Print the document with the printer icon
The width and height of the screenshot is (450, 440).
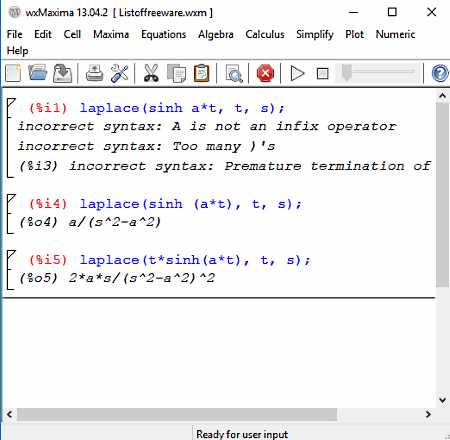pos(95,73)
